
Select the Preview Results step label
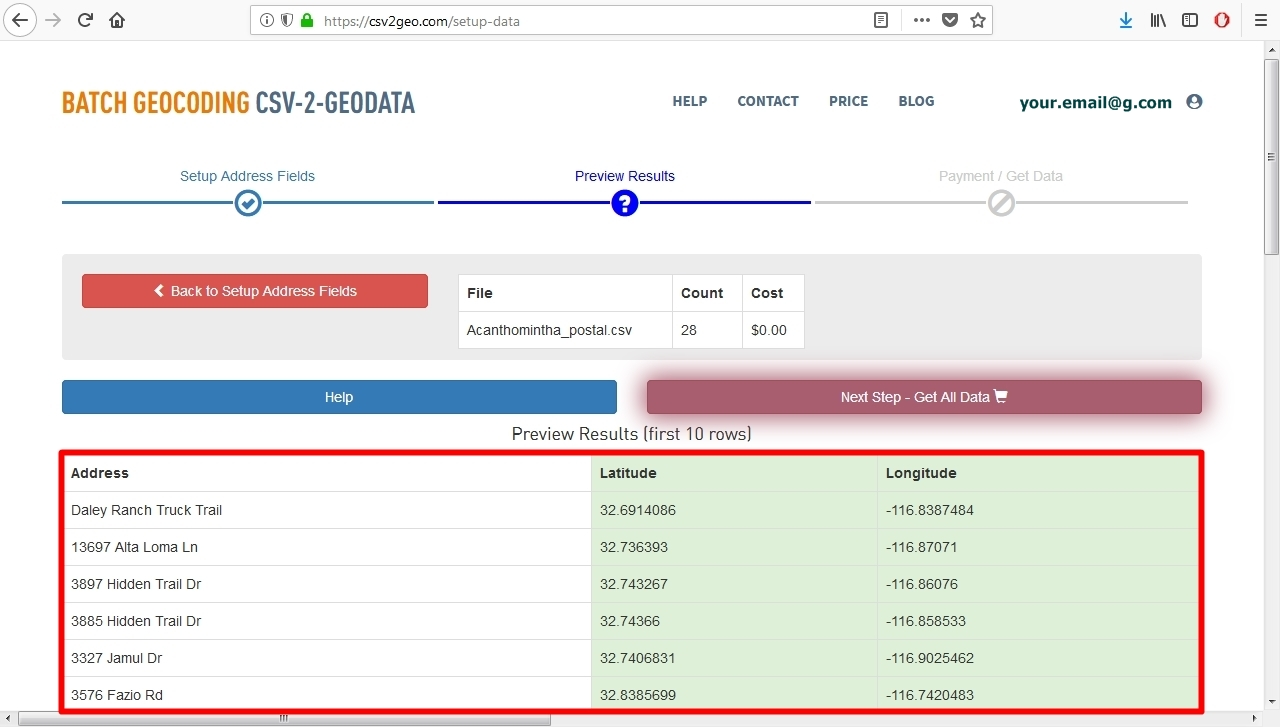[625, 176]
